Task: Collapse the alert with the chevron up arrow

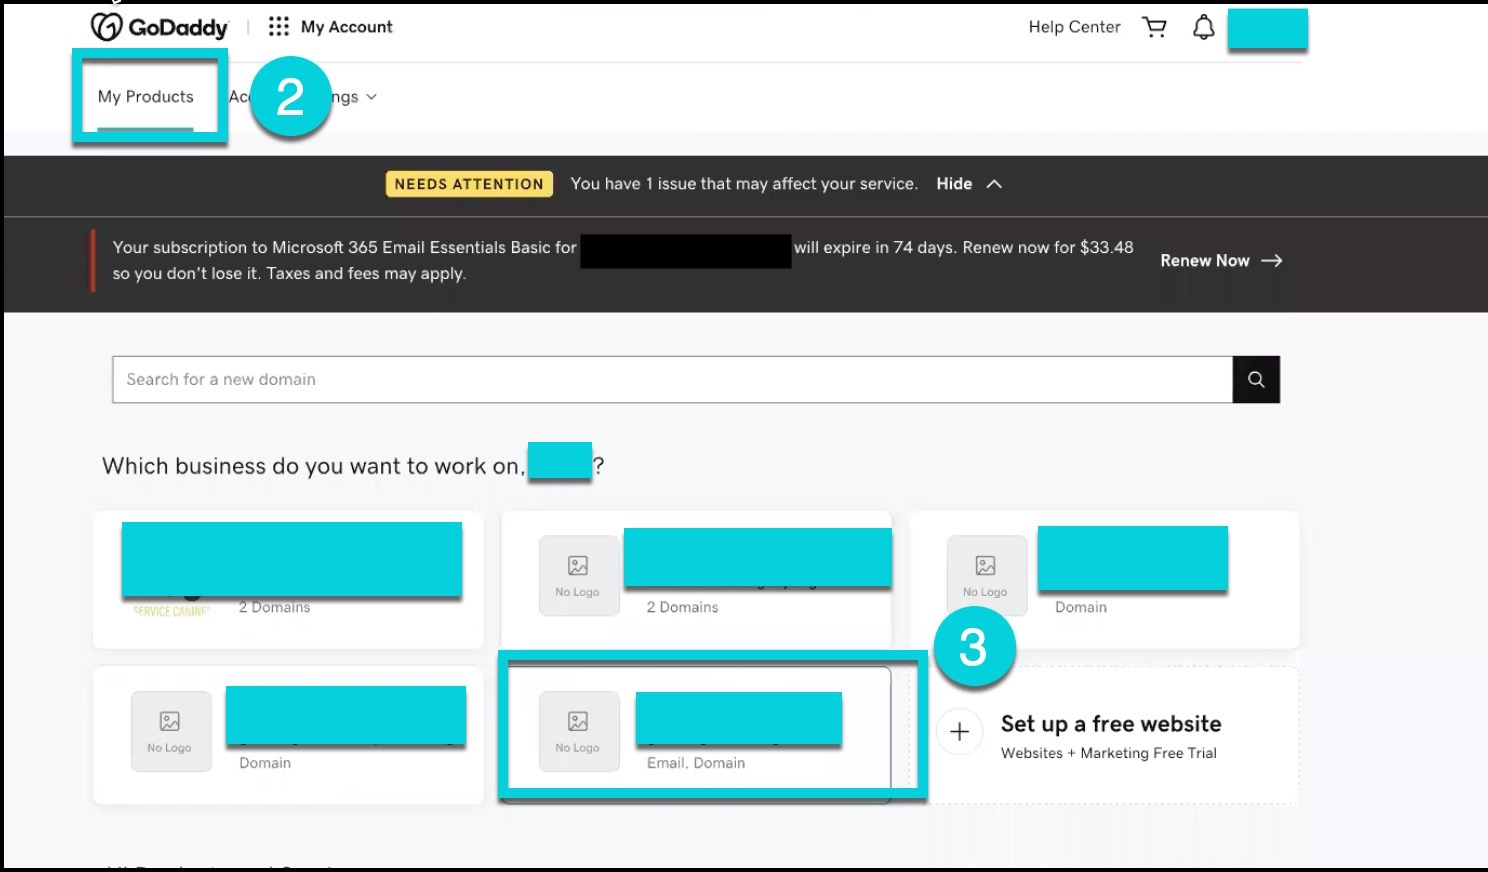Action: click(994, 184)
